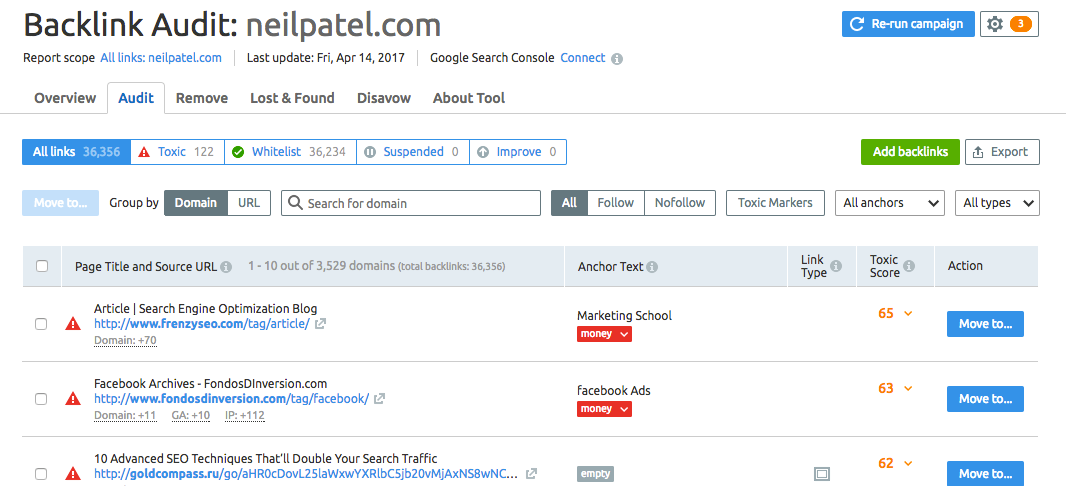Image resolution: width=1066 pixels, height=486 pixels.
Task: Click the Domain: +70 marker
Action: [x=126, y=341]
